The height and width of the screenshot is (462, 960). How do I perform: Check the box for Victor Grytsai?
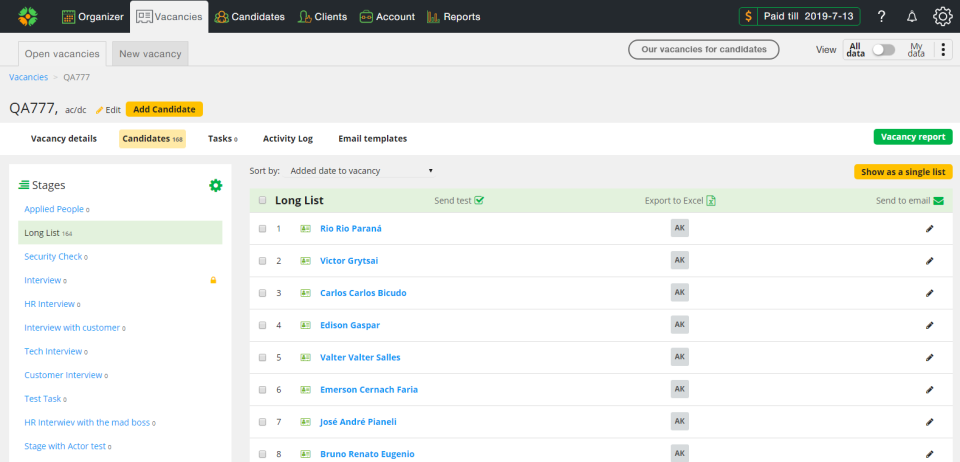point(263,261)
